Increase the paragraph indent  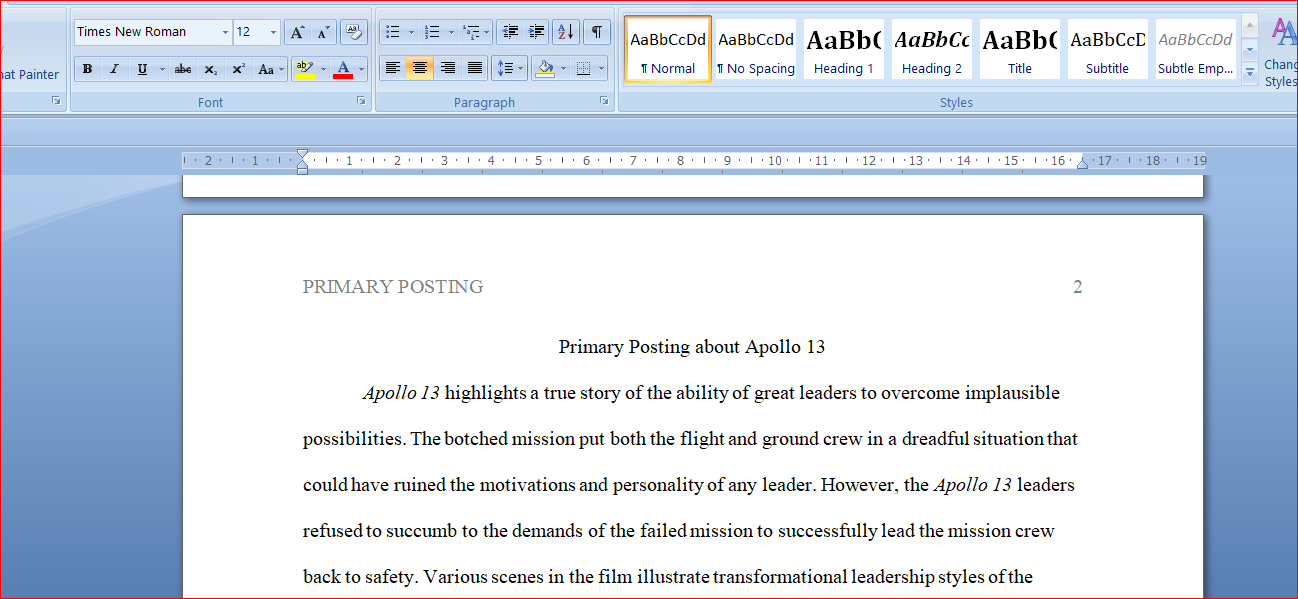[536, 32]
